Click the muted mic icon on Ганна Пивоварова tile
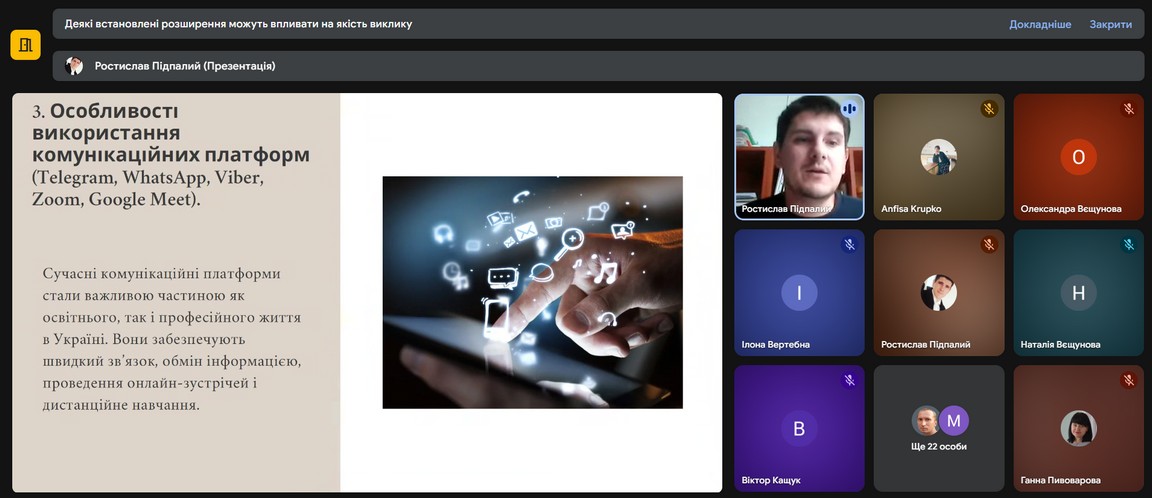Image resolution: width=1152 pixels, height=498 pixels. coord(1128,380)
